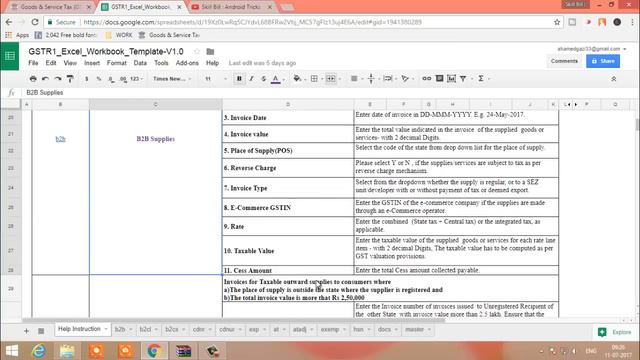Open the font size dropdown
This screenshot has width=640, height=360.
[x=216, y=79]
